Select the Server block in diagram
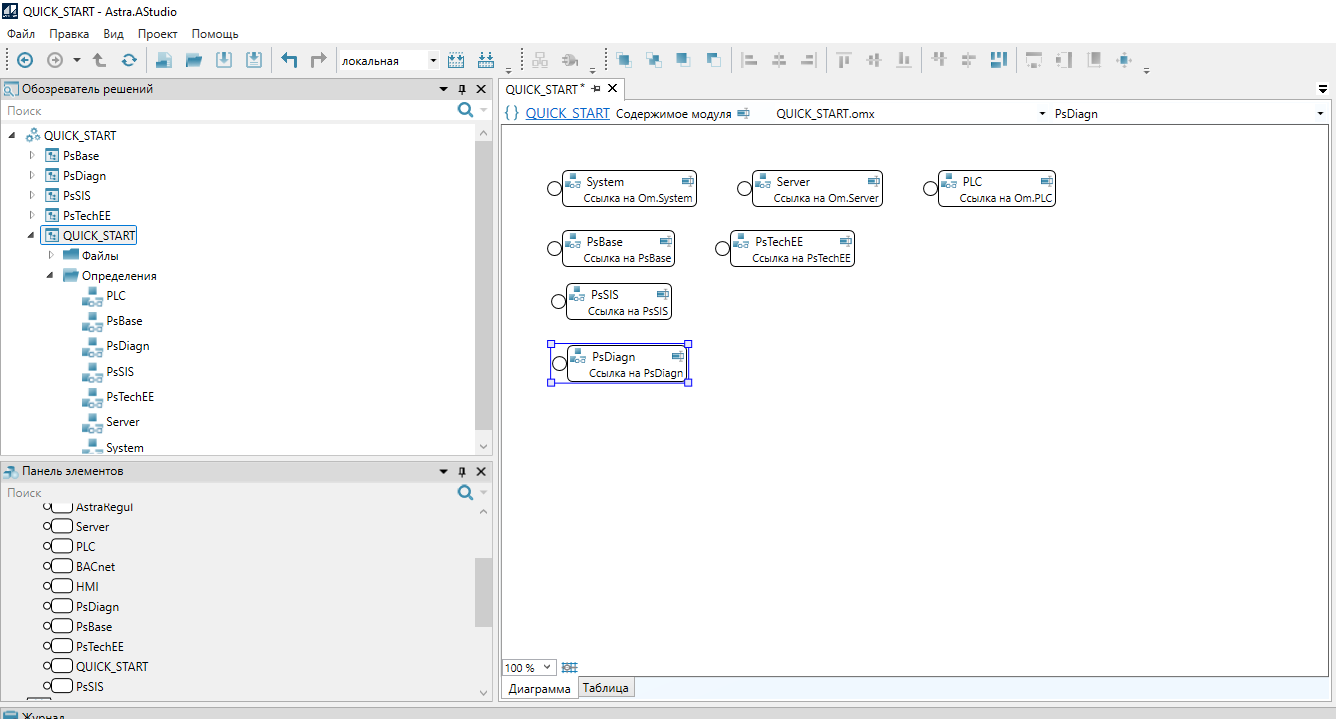The height and width of the screenshot is (719, 1336). pyautogui.click(x=817, y=188)
